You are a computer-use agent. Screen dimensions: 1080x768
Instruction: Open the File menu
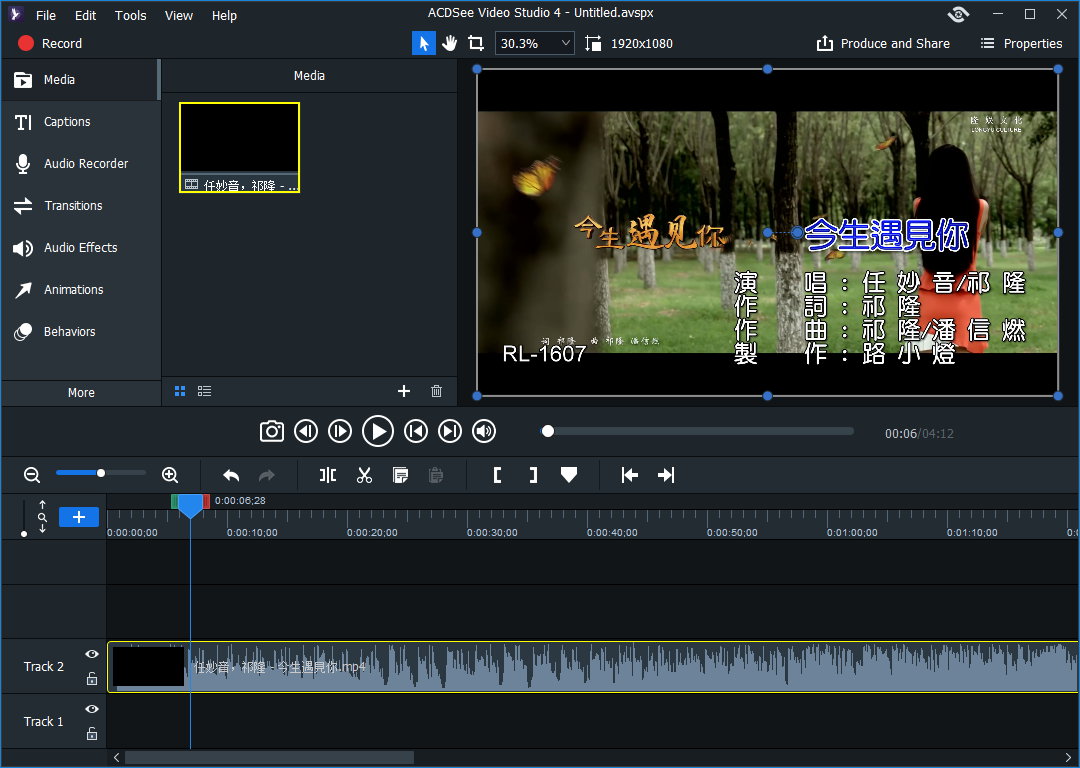45,15
